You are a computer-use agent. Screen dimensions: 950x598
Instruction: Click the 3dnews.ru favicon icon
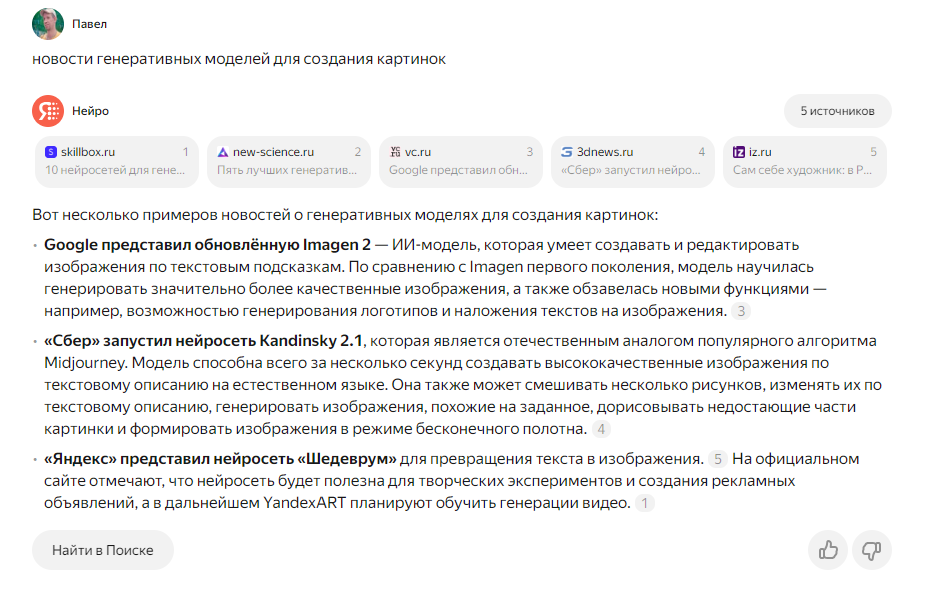coord(566,152)
